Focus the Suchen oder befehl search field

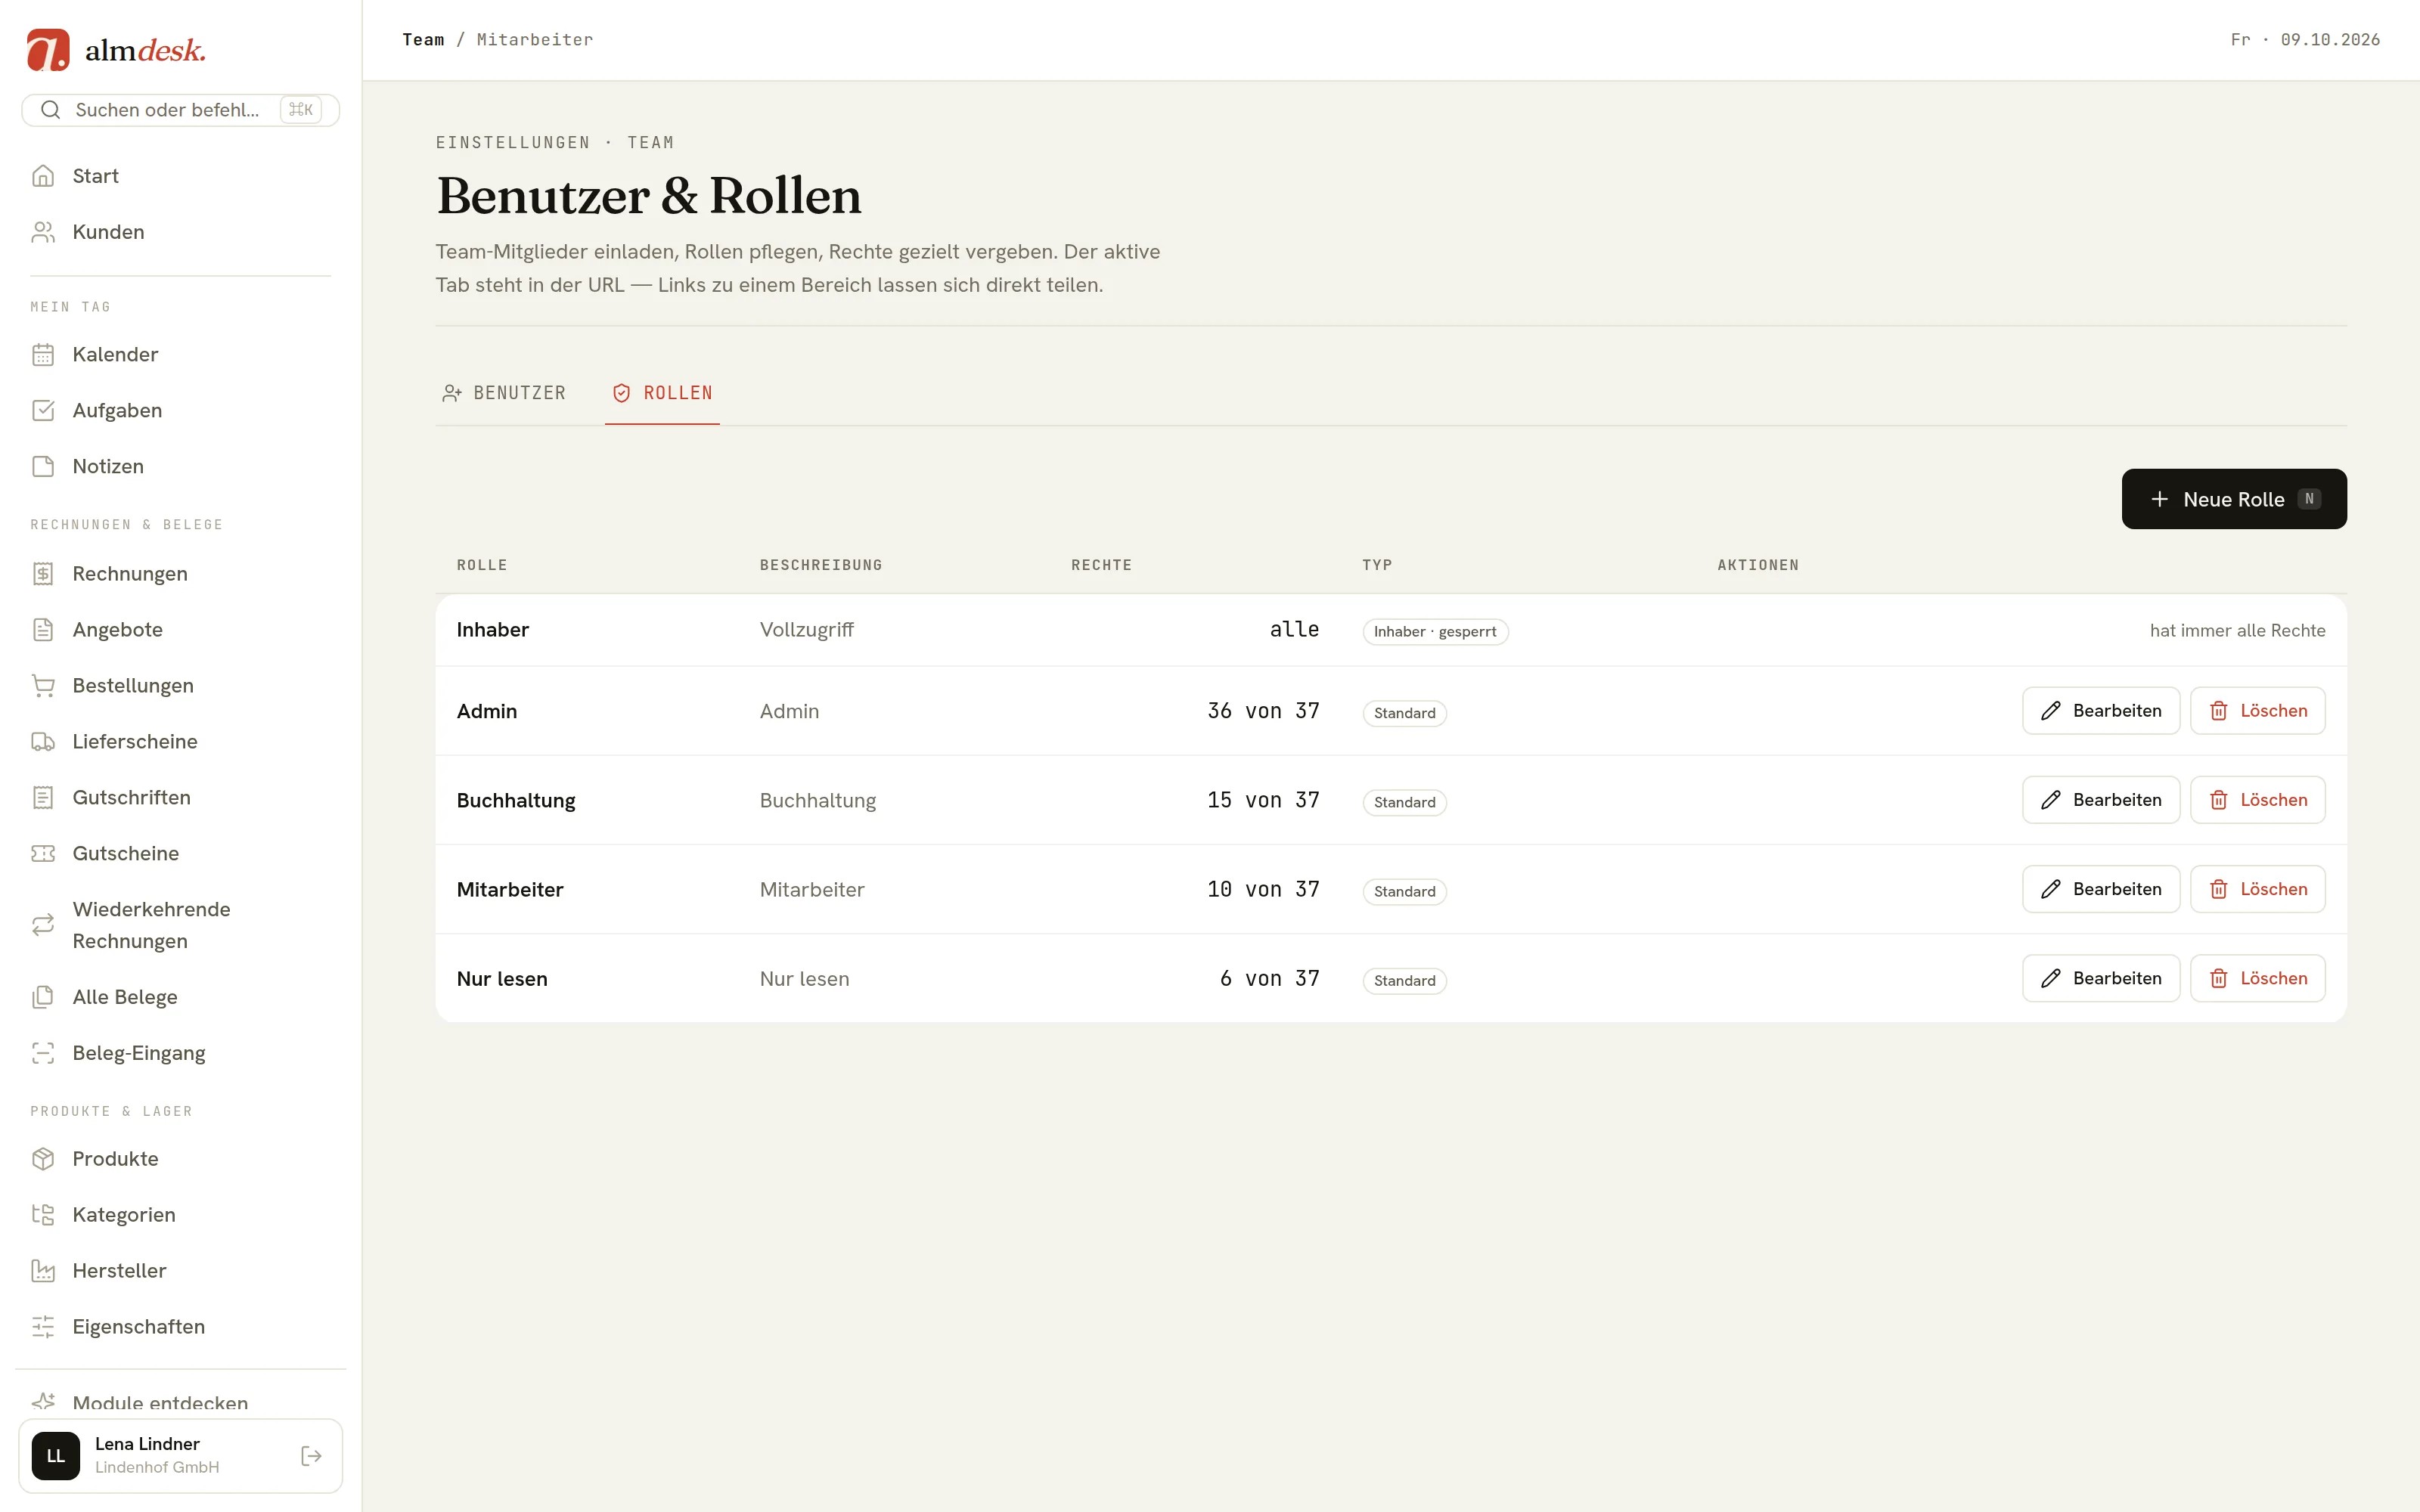pos(181,110)
